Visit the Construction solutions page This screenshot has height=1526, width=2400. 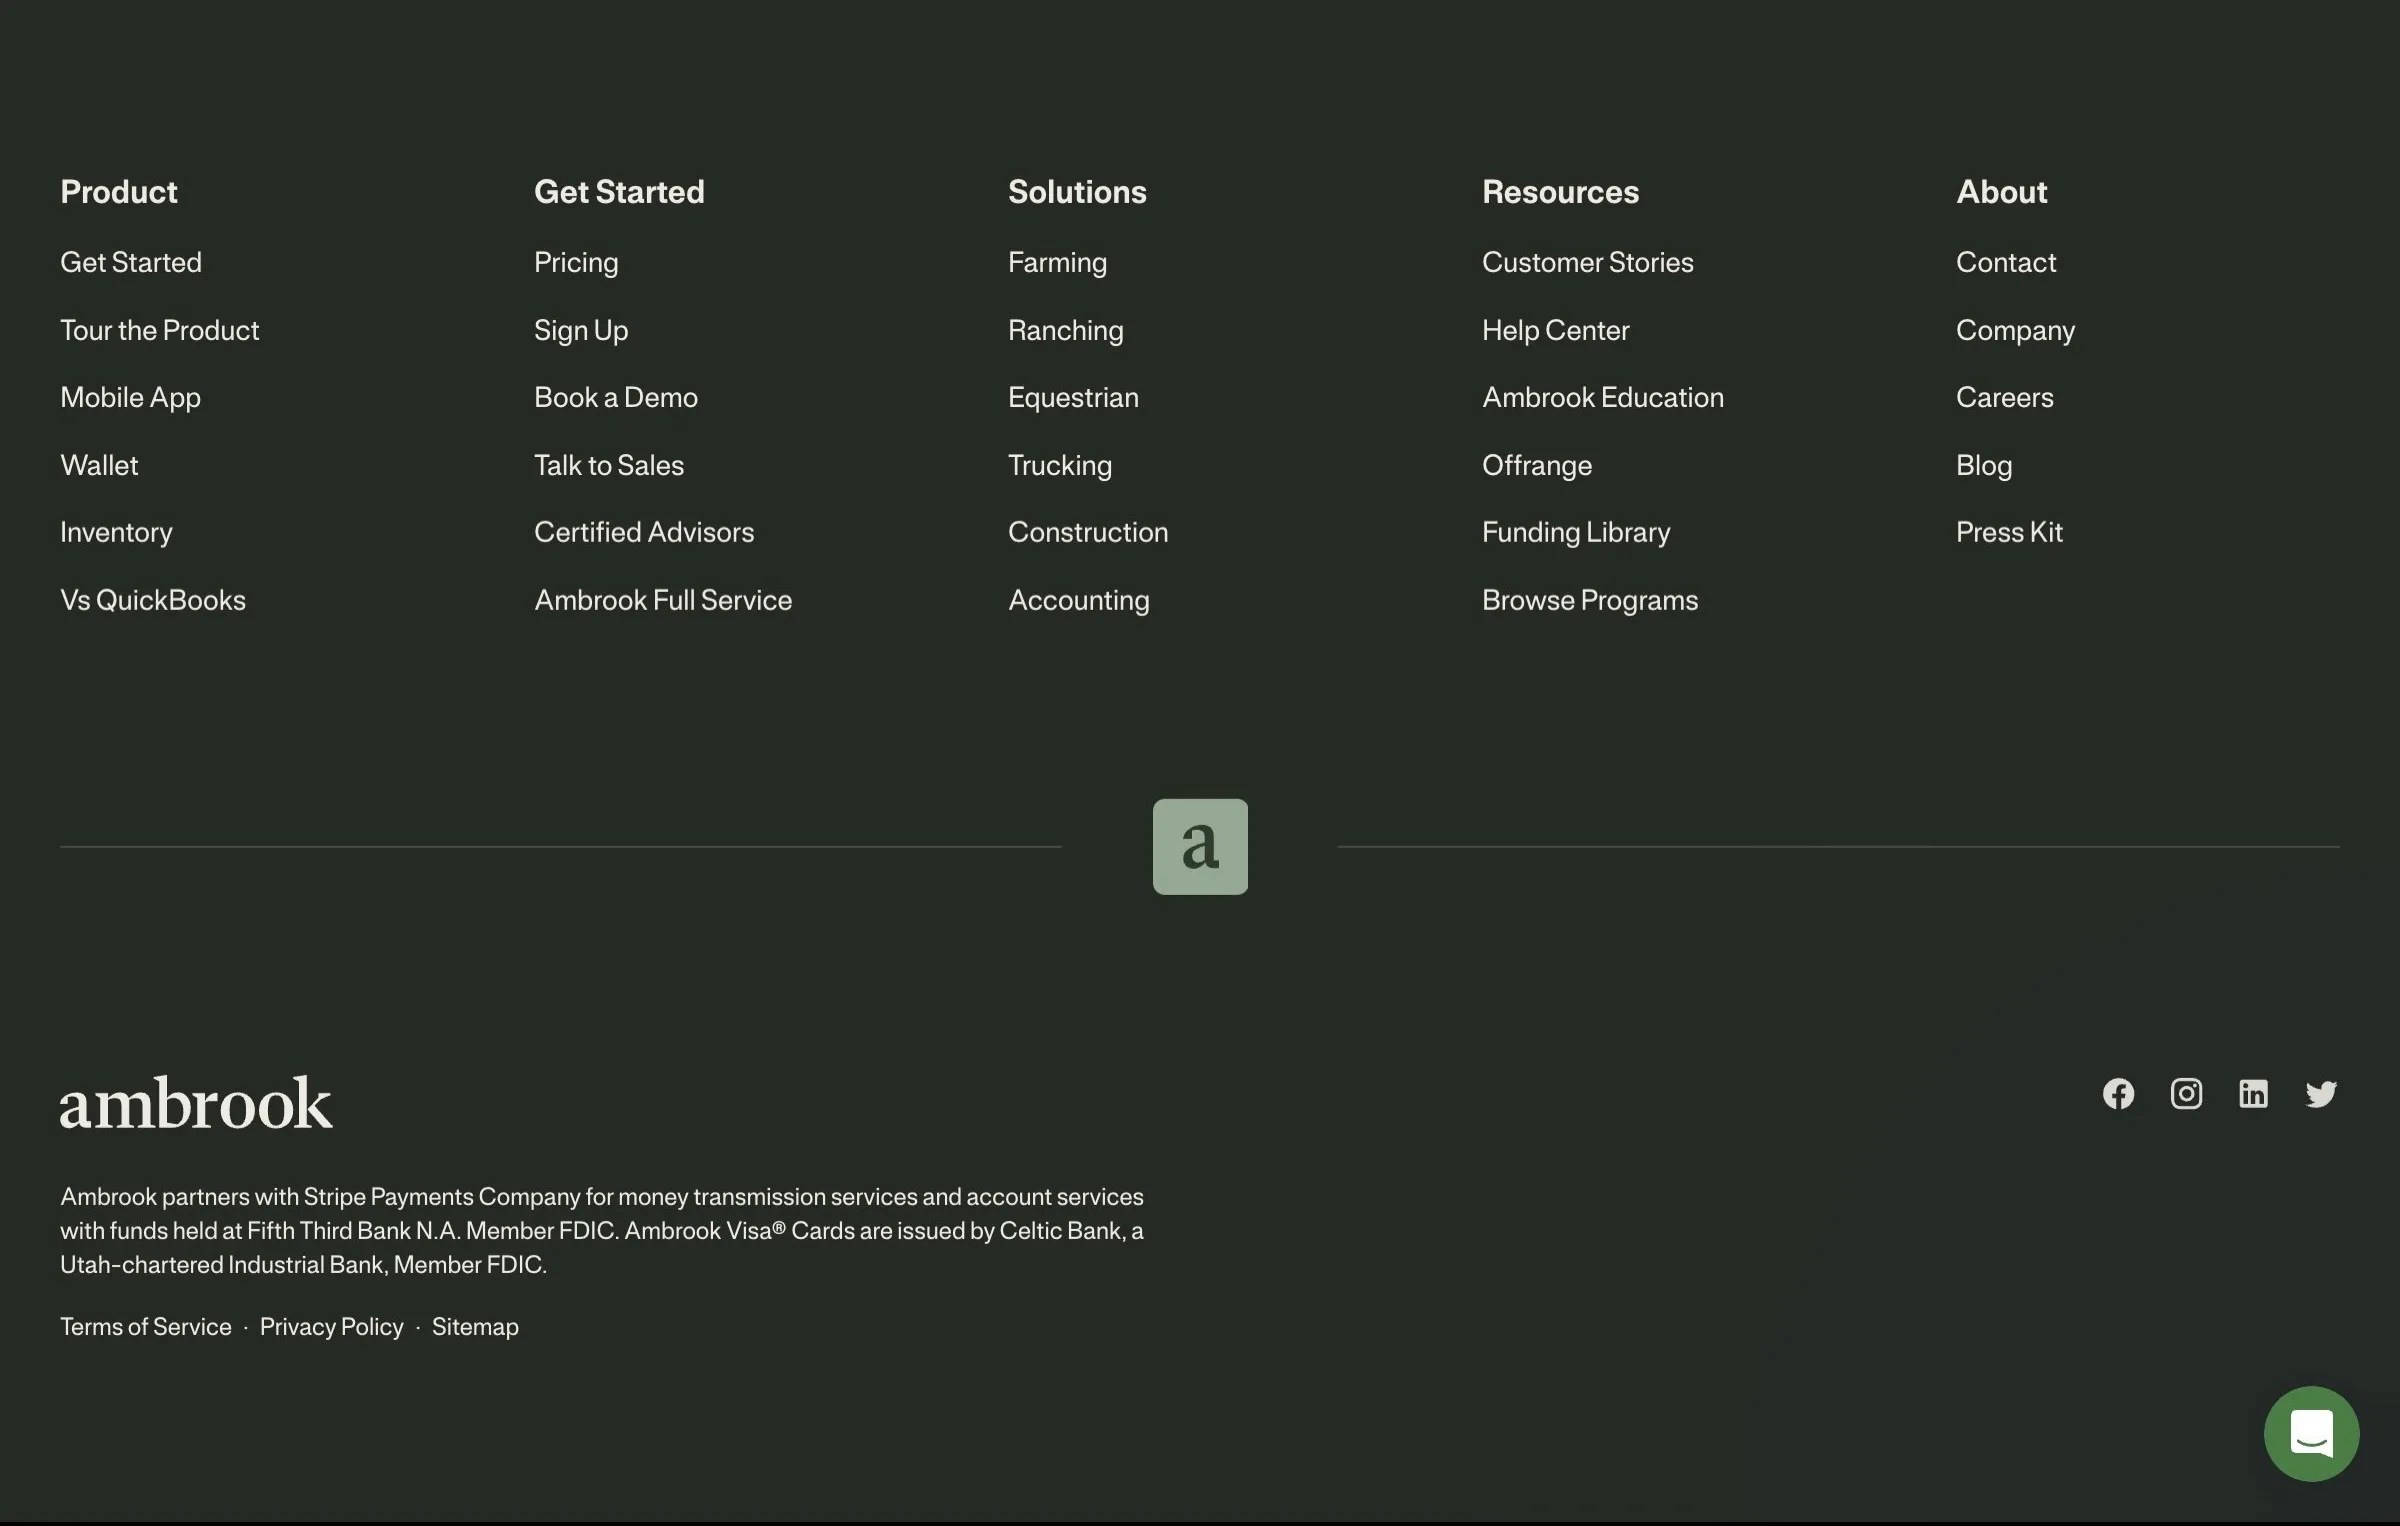1088,532
